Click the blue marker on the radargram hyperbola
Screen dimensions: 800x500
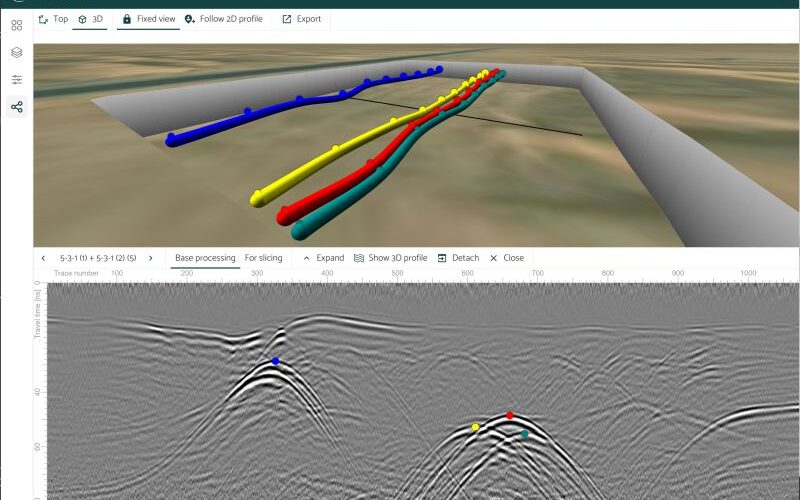(275, 361)
